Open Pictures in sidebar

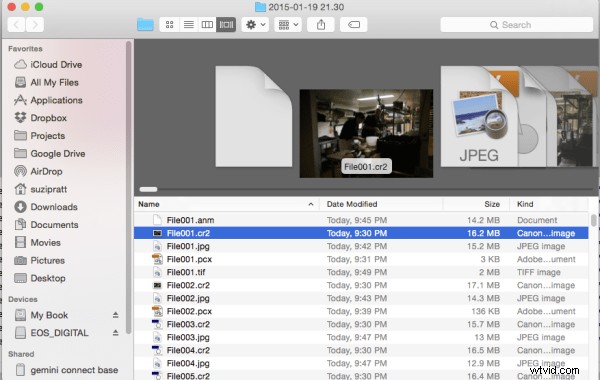click(x=39, y=260)
